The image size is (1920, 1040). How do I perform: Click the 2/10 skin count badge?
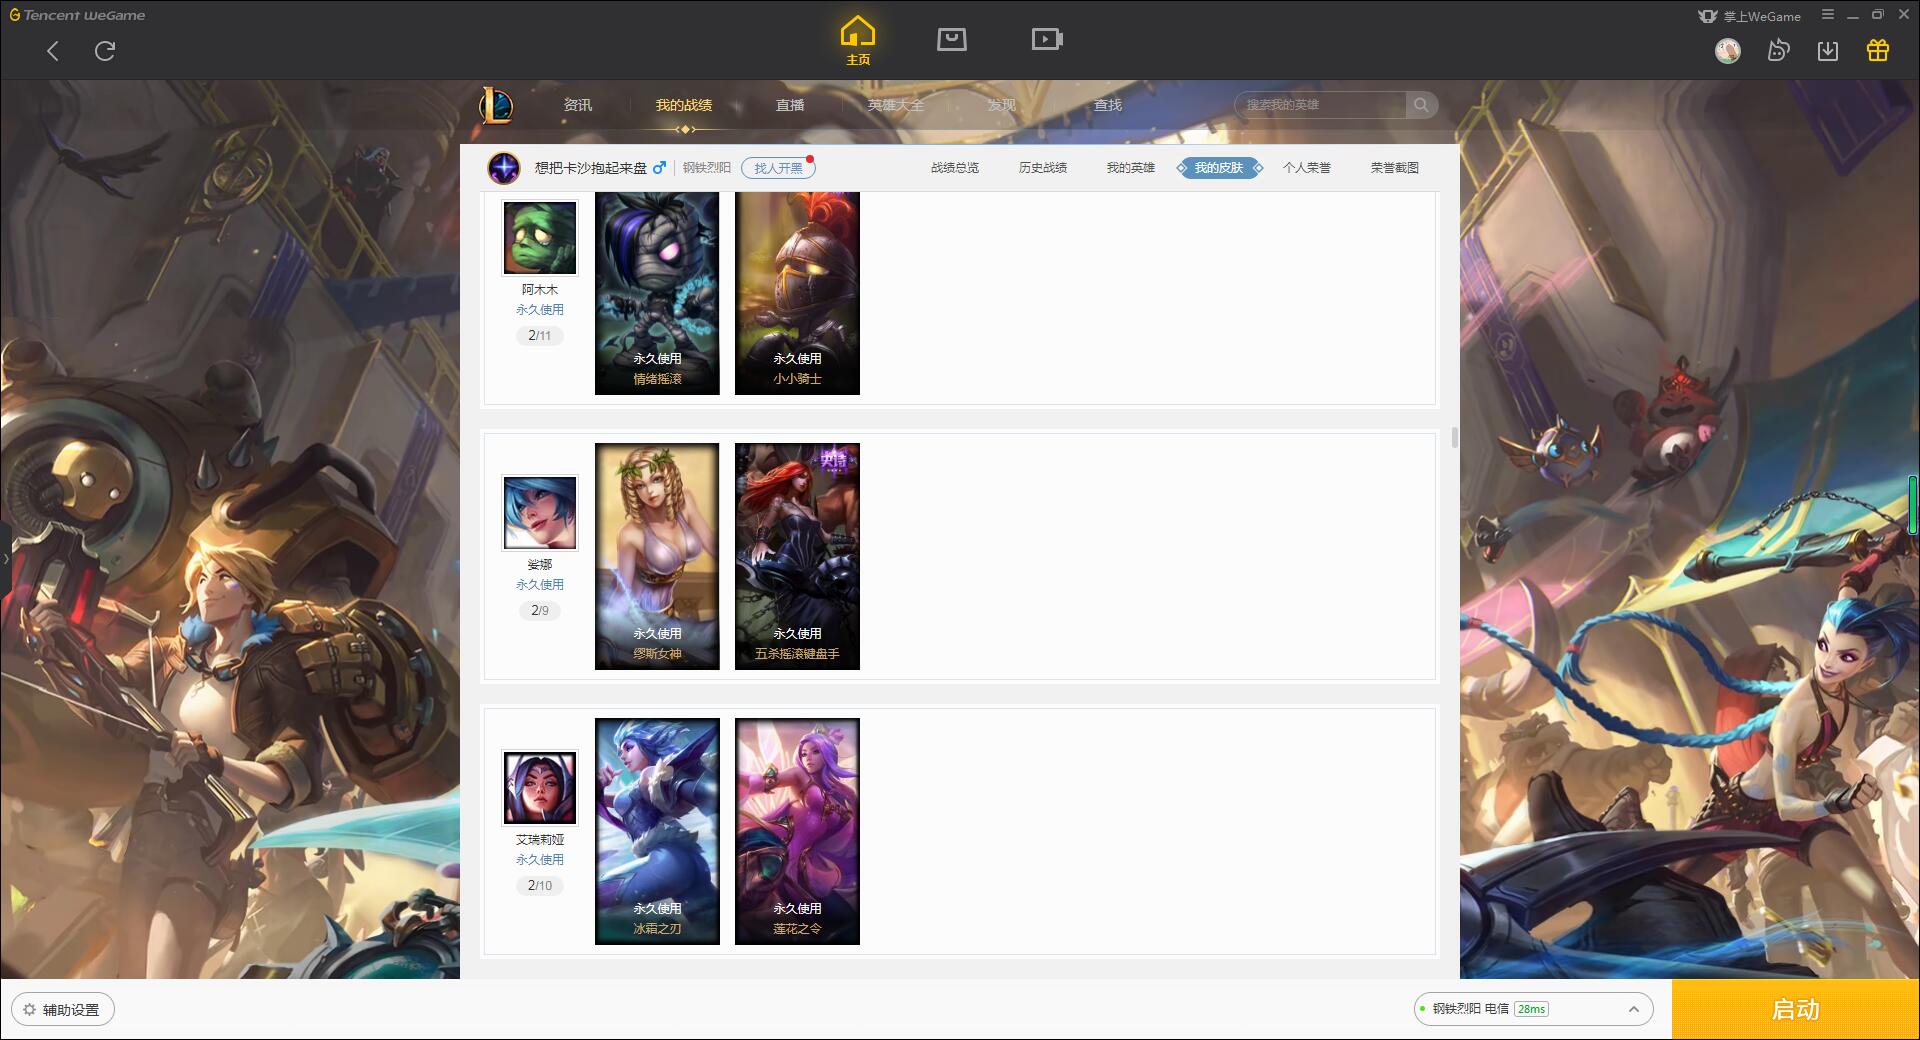click(x=540, y=886)
